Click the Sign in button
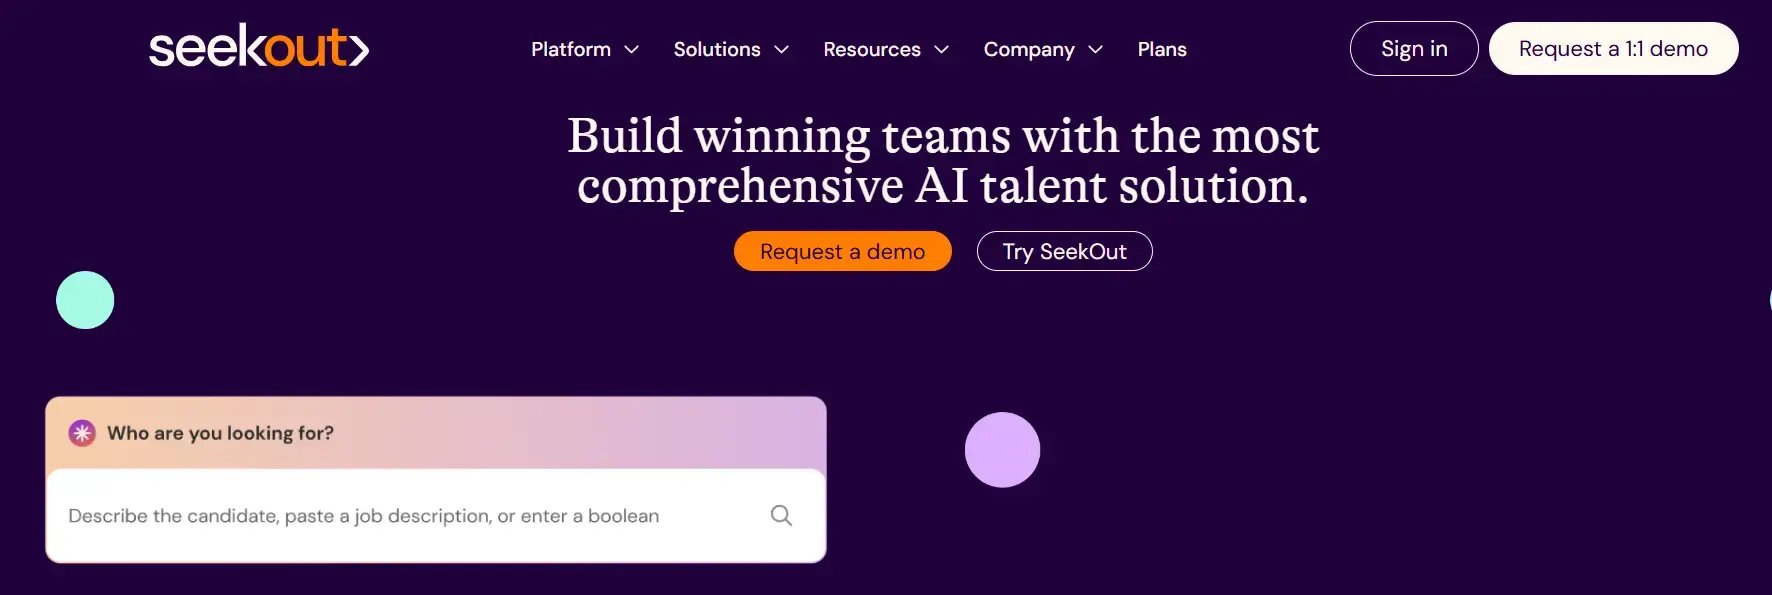 click(x=1414, y=48)
